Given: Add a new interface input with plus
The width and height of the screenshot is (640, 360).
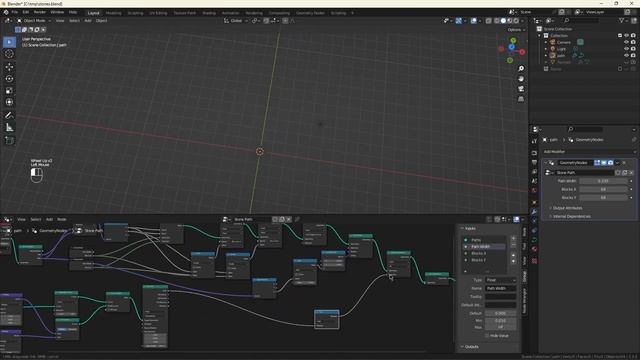Looking at the screenshot, I should point(513,238).
